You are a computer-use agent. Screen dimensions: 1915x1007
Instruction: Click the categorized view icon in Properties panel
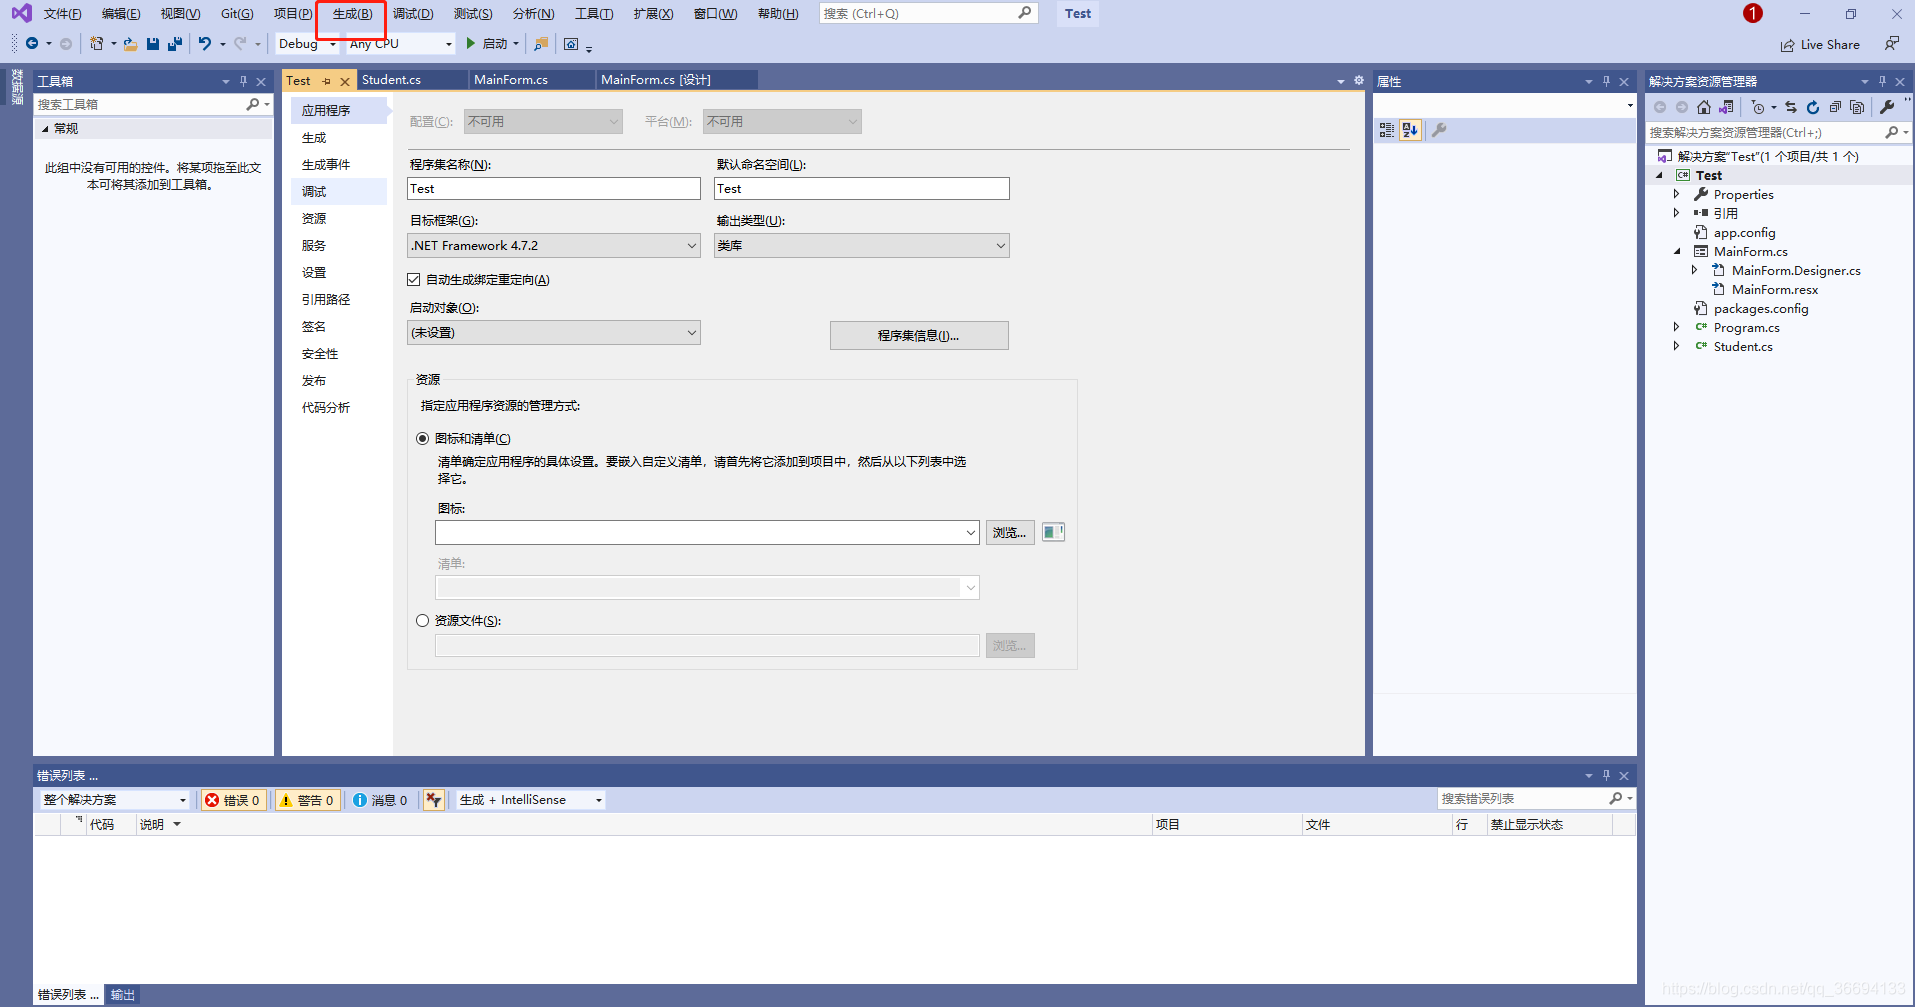click(x=1387, y=130)
